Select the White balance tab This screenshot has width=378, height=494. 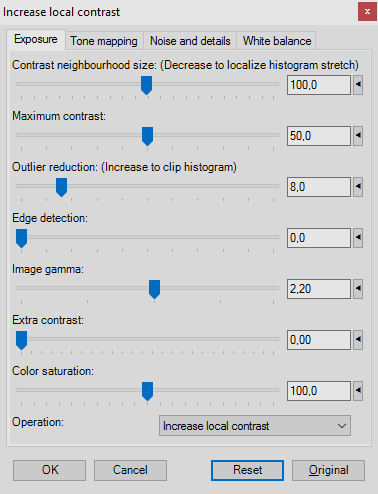pyautogui.click(x=277, y=41)
